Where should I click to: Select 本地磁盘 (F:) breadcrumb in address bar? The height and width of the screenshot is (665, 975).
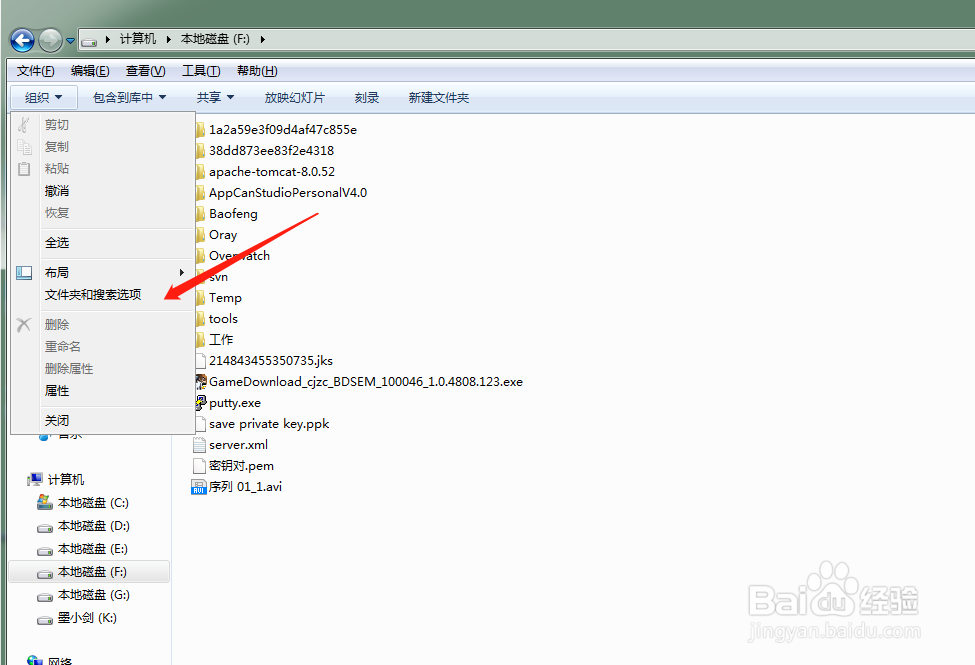(215, 39)
